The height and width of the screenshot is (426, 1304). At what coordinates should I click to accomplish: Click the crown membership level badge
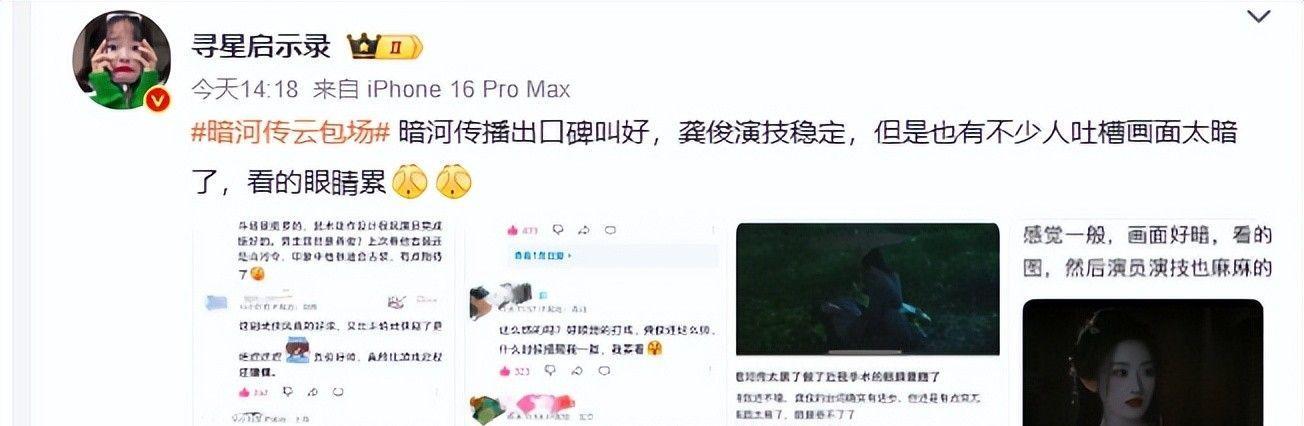(x=385, y=46)
